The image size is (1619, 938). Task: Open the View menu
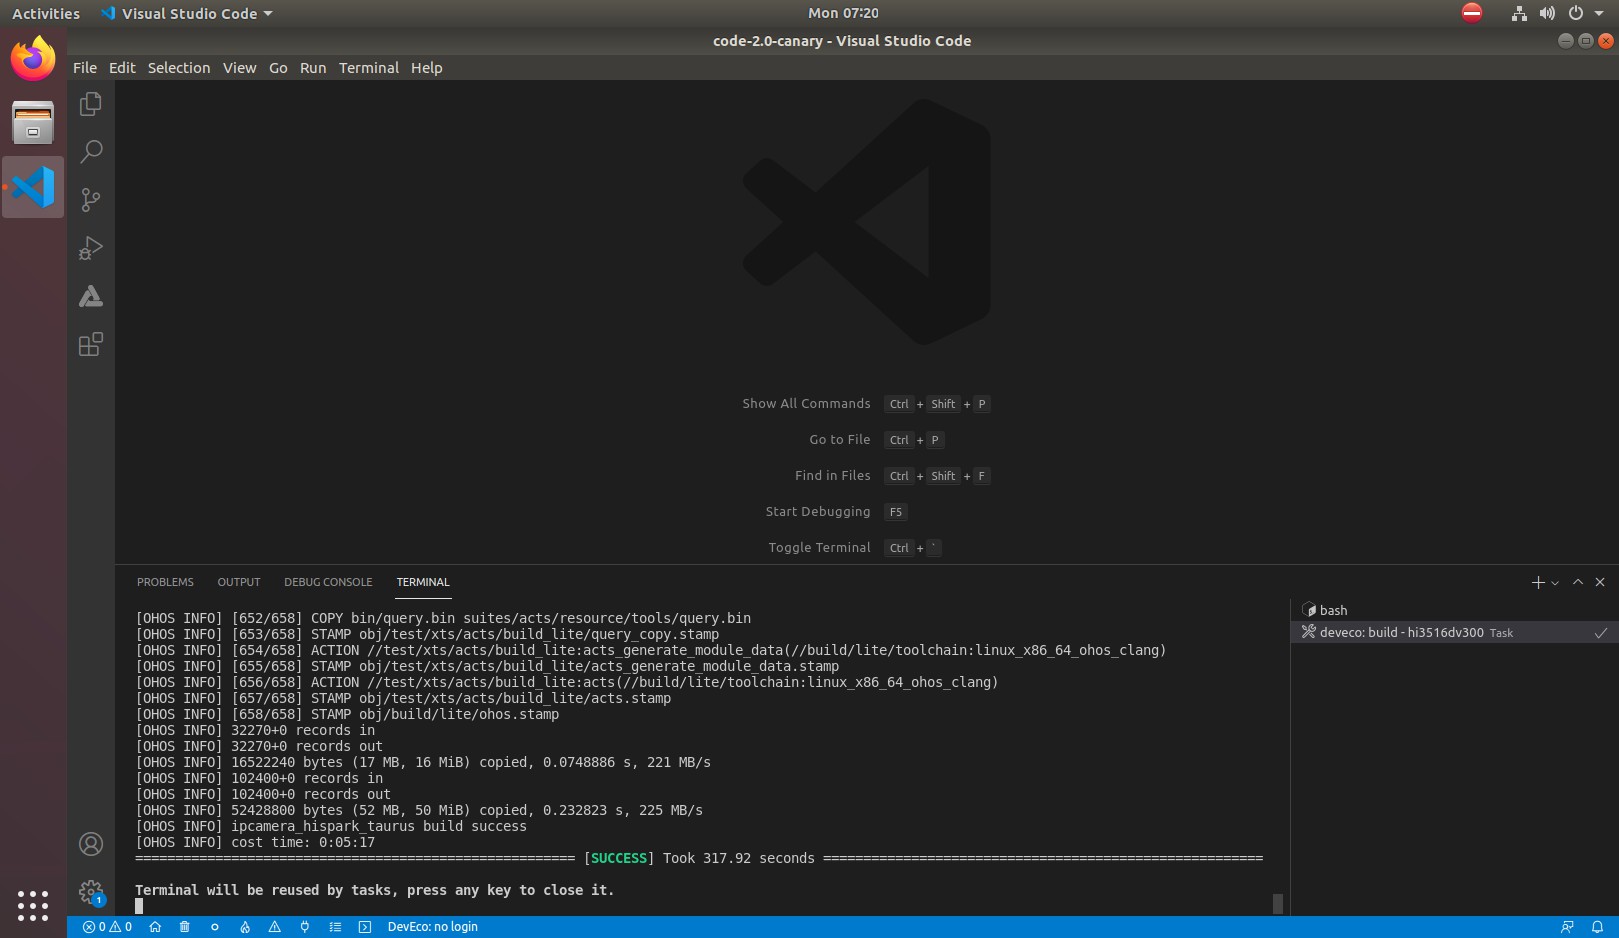tap(240, 68)
